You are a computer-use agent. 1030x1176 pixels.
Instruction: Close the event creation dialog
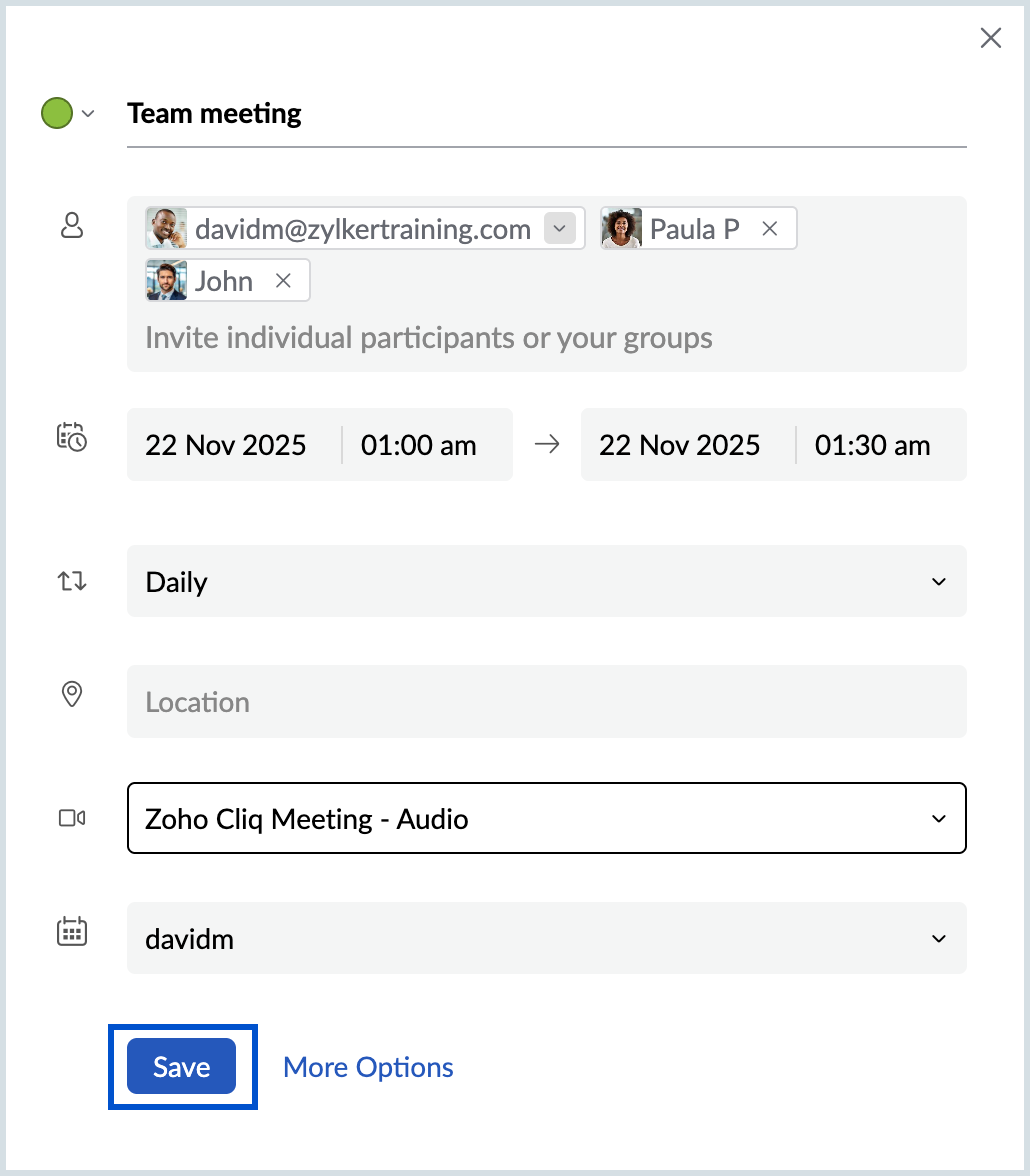coord(990,39)
